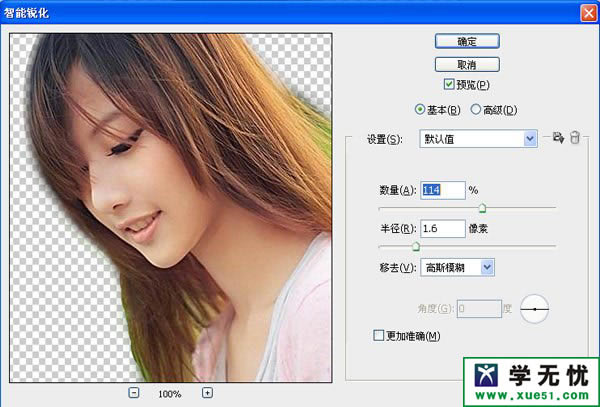Select the 基本(B) radio button
The width and height of the screenshot is (600, 407).
(420, 110)
